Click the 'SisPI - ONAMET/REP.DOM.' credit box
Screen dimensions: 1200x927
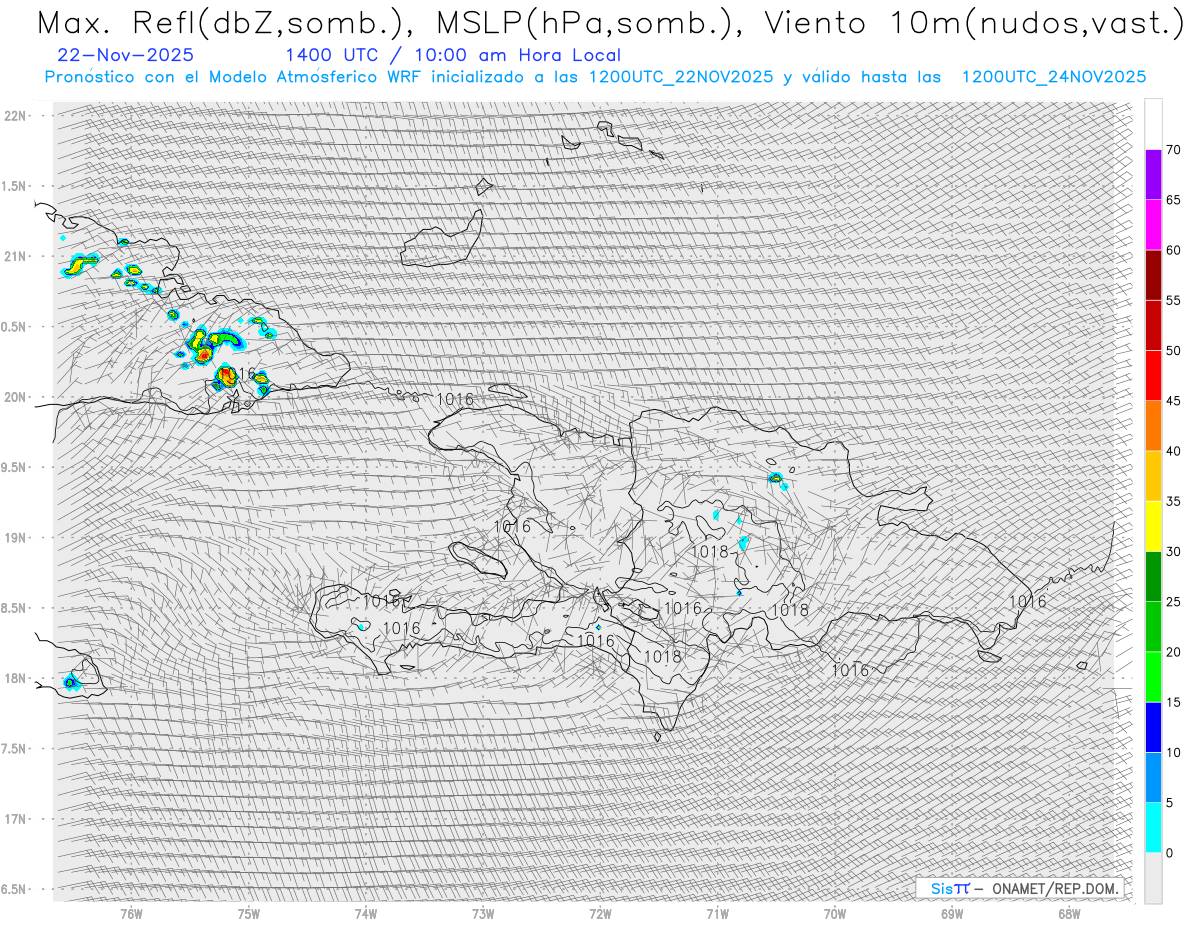point(1019,888)
